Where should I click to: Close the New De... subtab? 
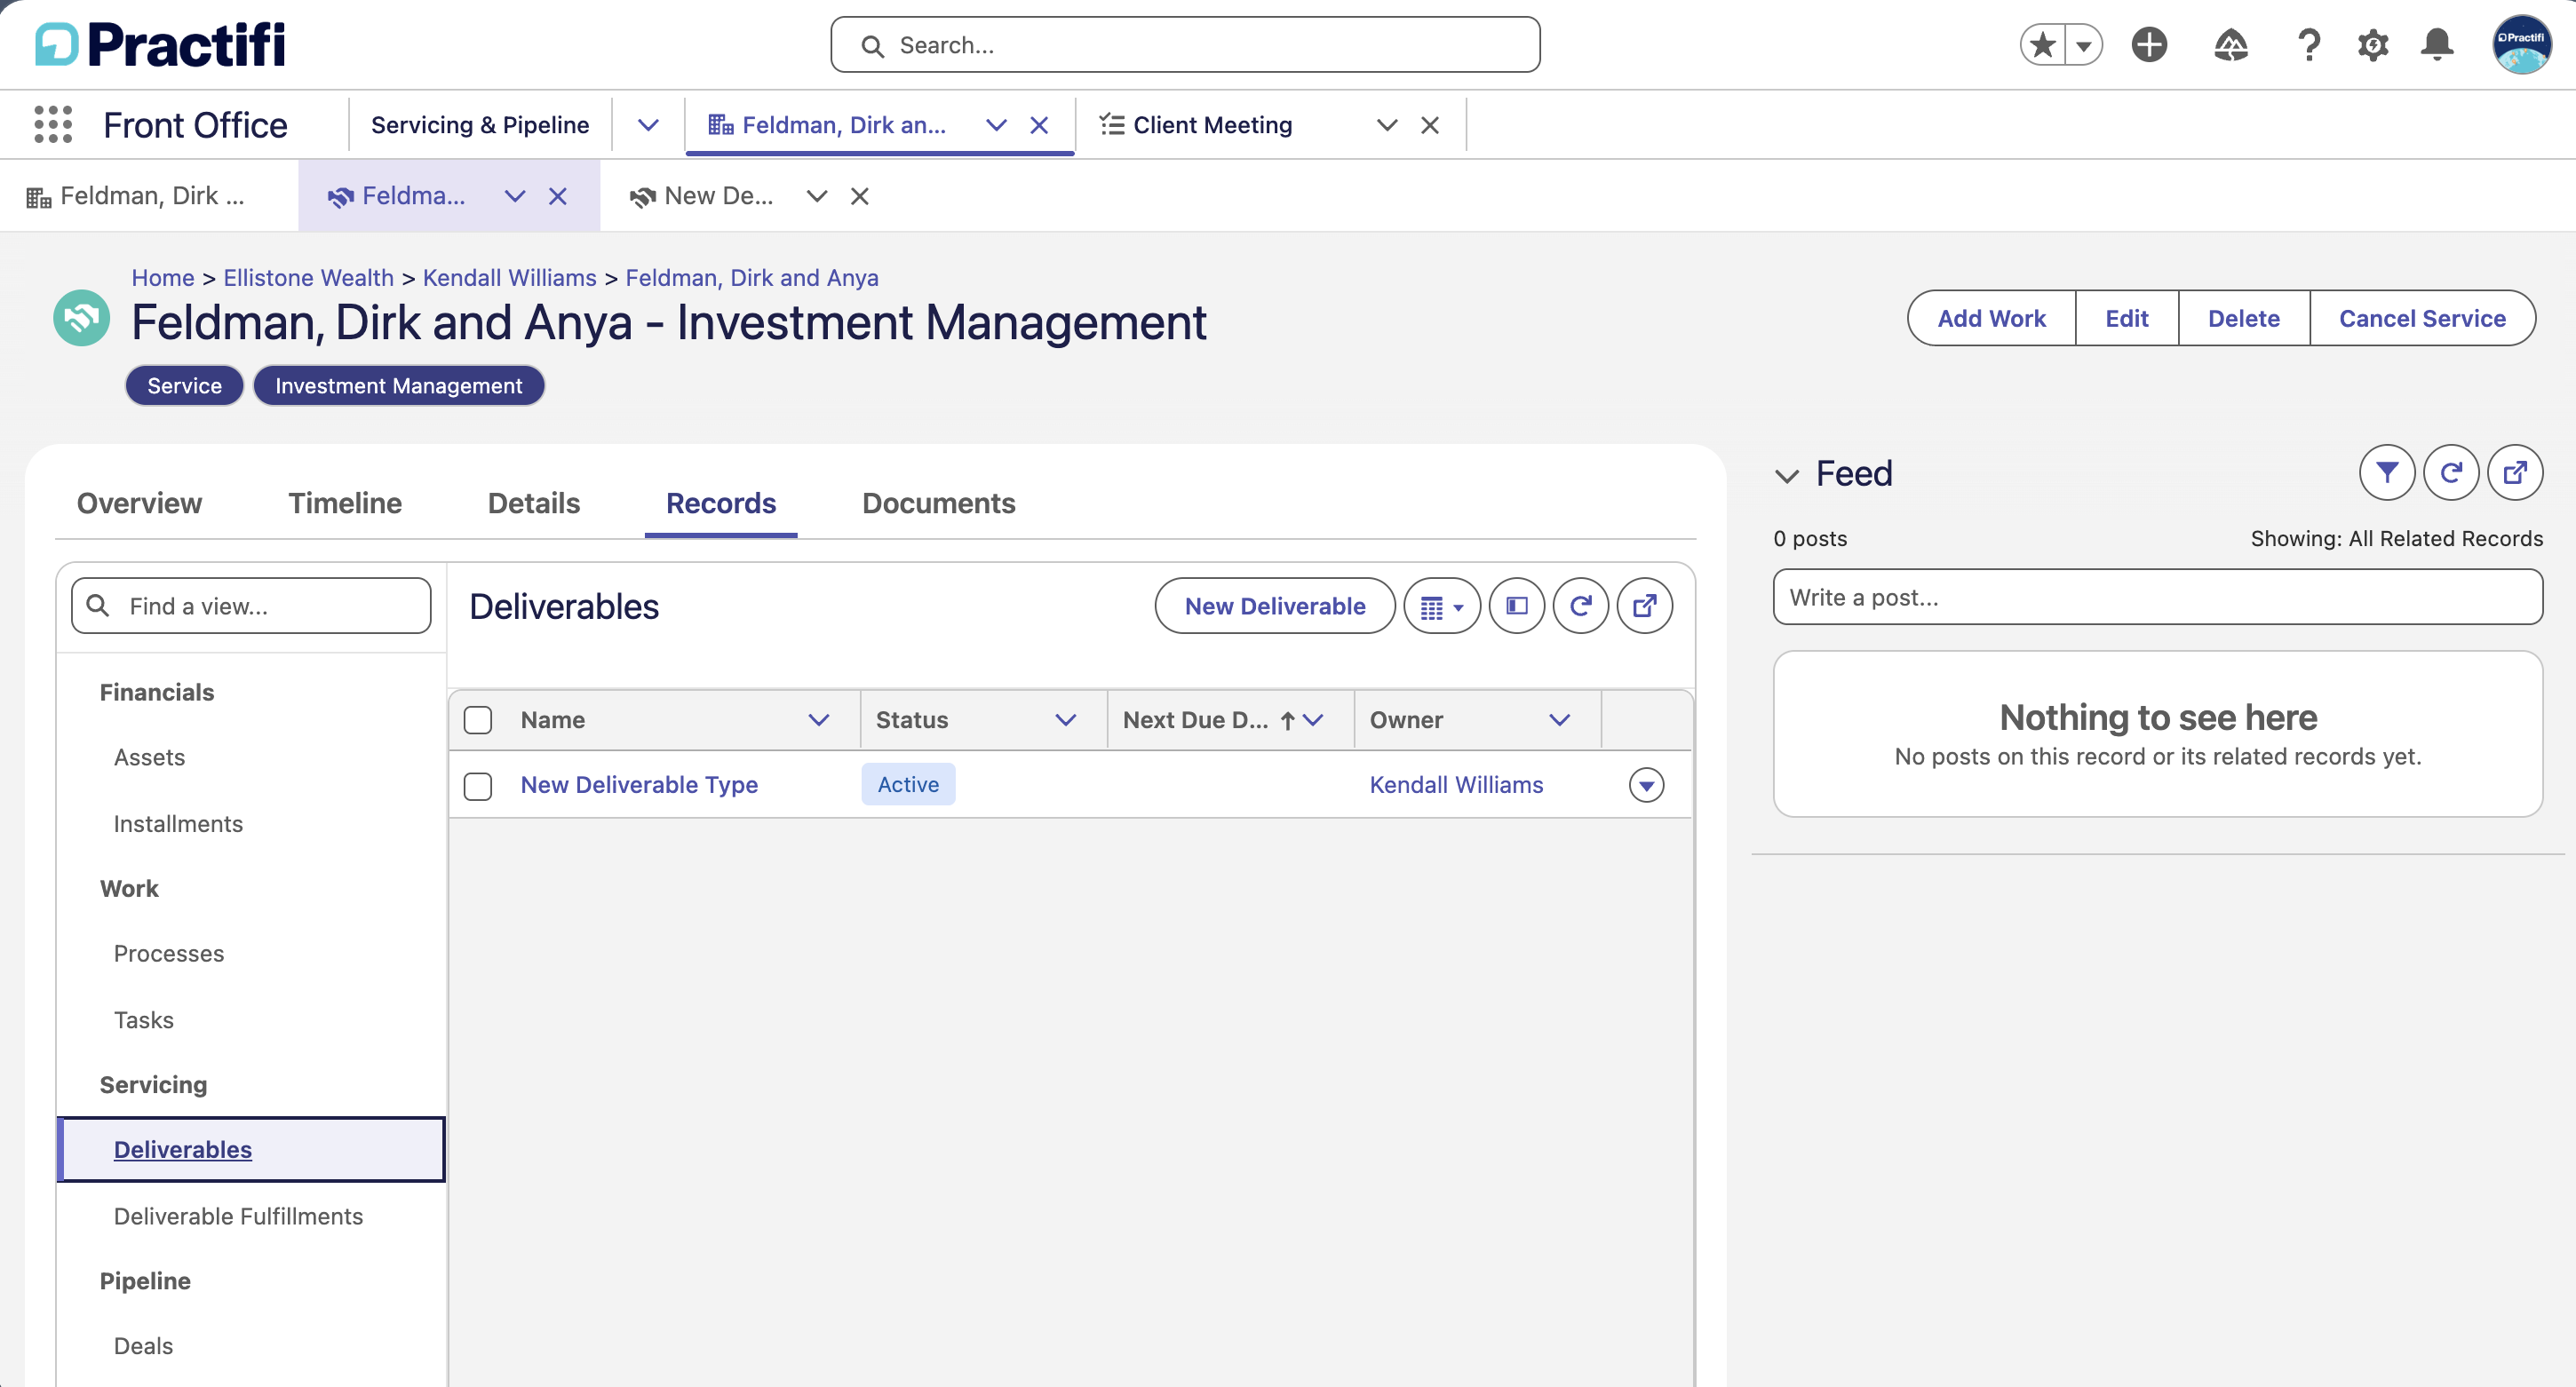coord(860,196)
